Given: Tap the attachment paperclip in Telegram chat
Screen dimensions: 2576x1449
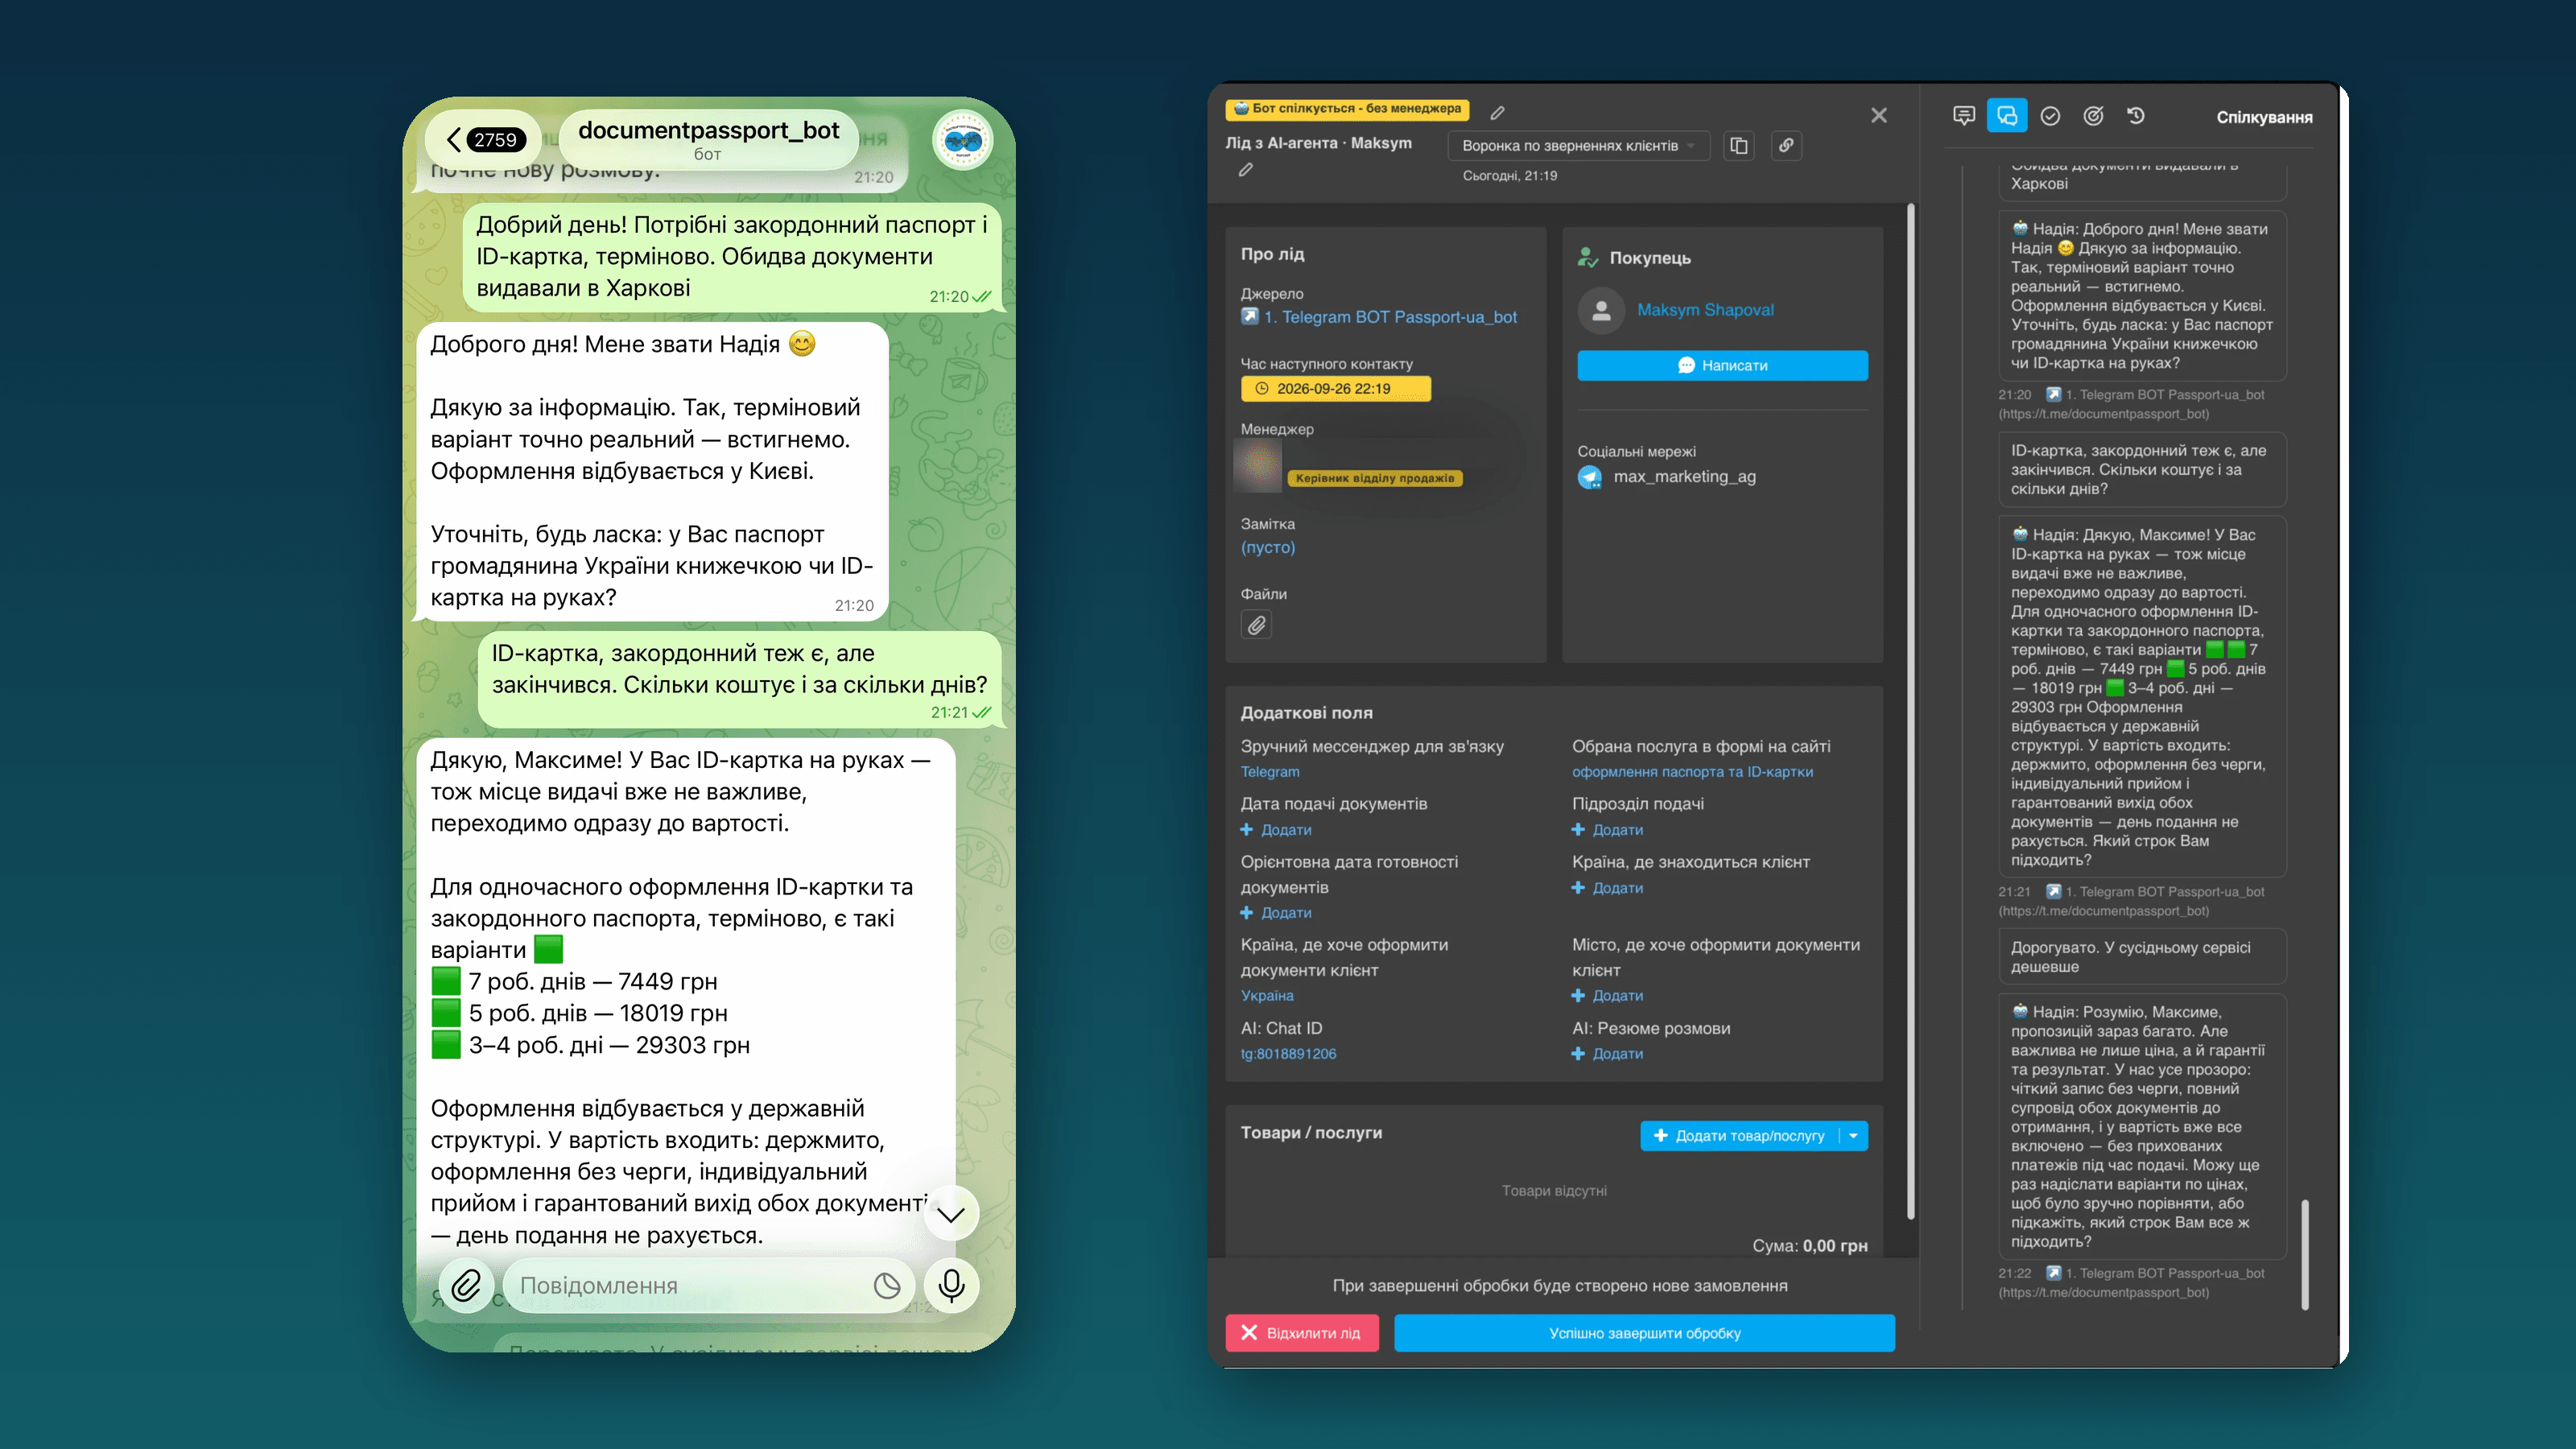Looking at the screenshot, I should [466, 1285].
